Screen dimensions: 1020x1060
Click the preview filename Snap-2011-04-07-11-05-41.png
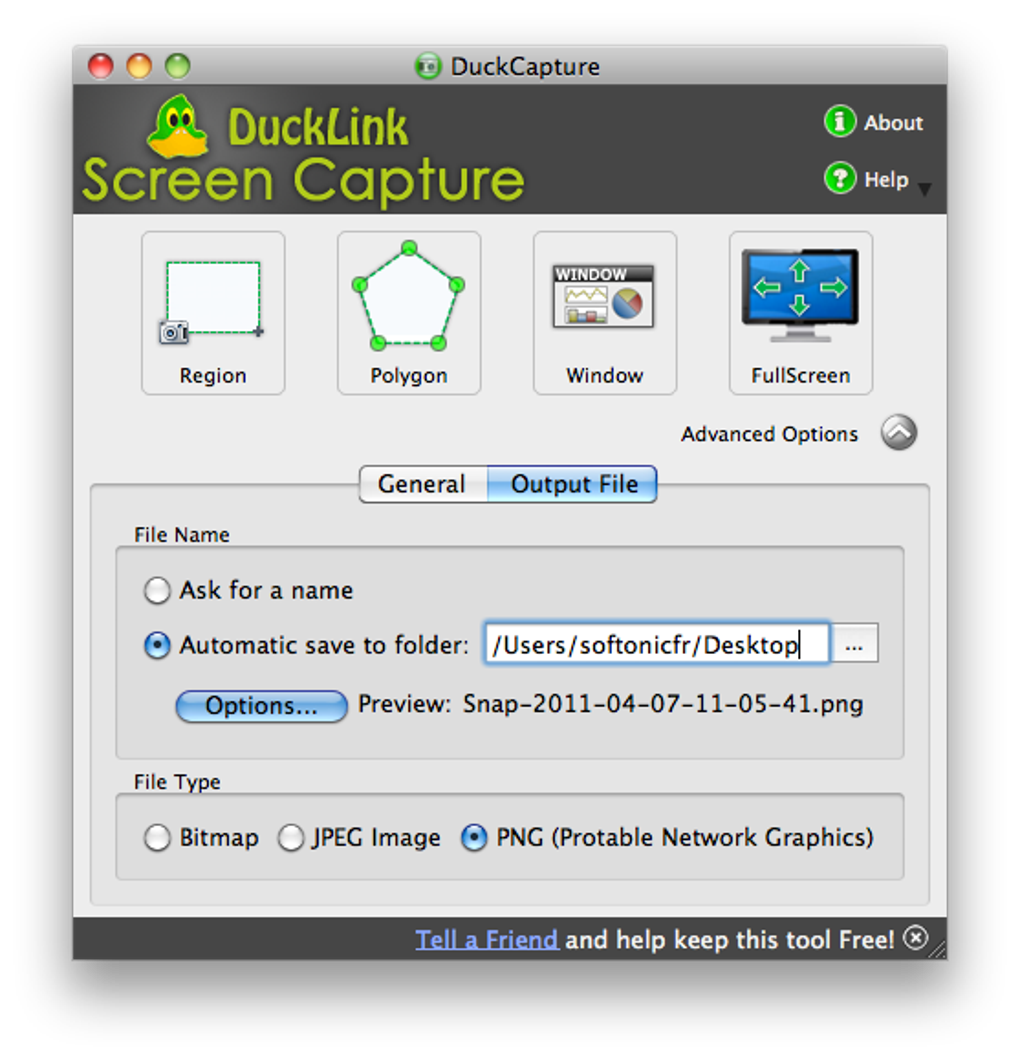point(663,704)
